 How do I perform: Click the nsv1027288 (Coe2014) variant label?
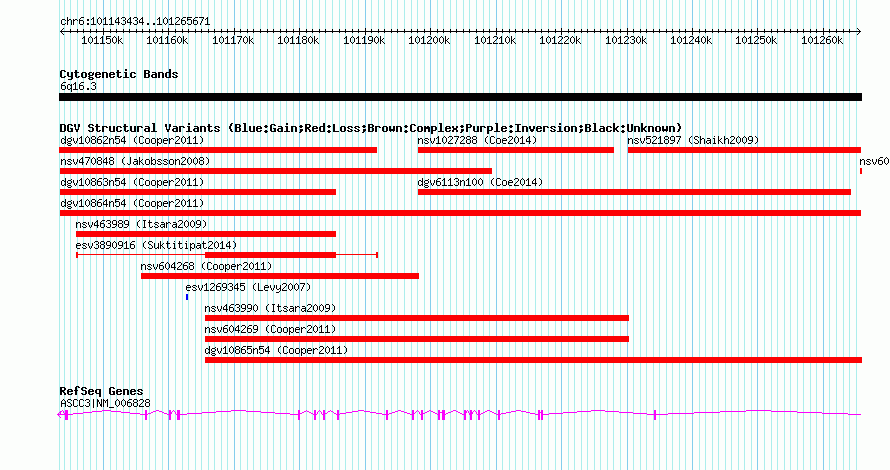(477, 140)
